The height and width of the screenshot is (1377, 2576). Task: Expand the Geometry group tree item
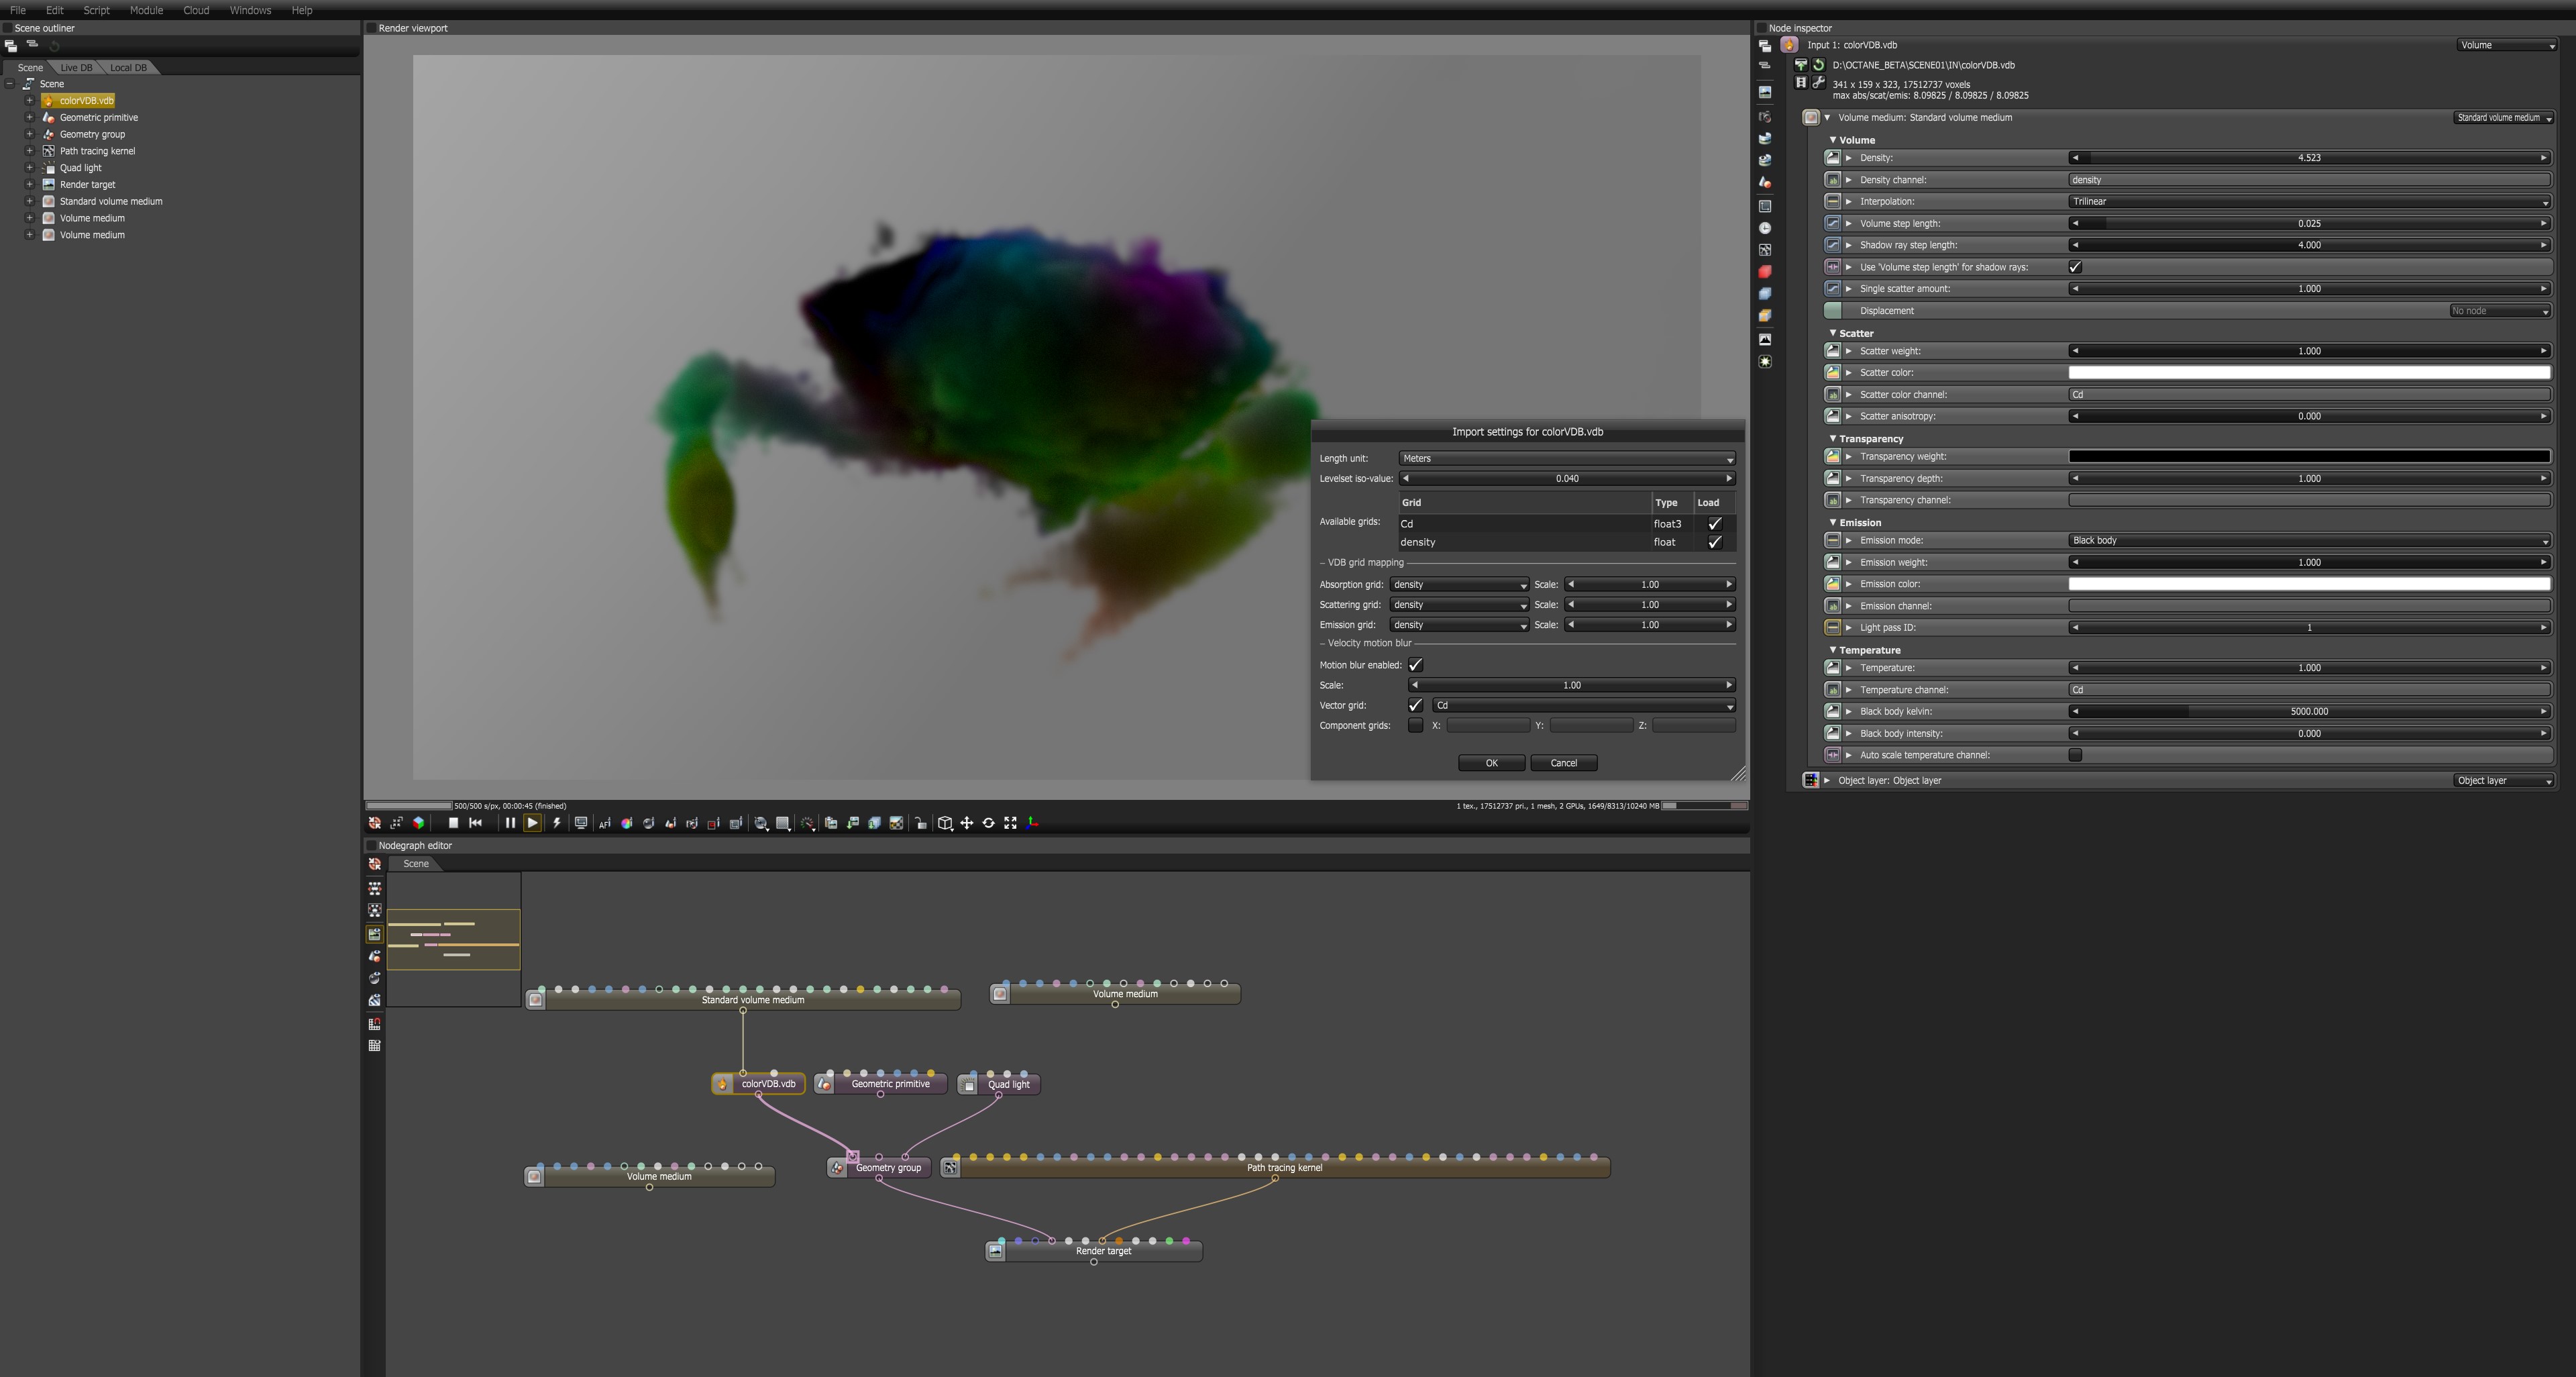point(29,134)
